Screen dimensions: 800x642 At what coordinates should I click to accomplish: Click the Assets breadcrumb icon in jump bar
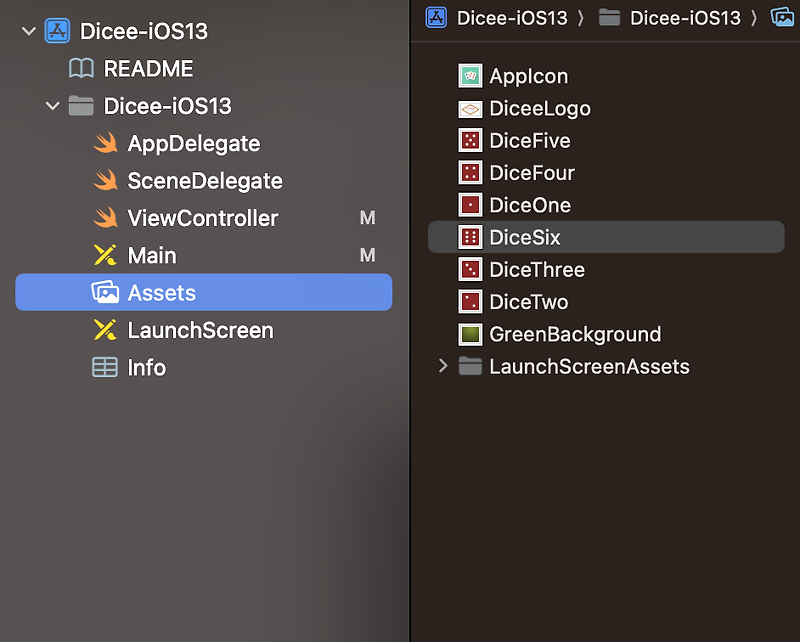(783, 18)
